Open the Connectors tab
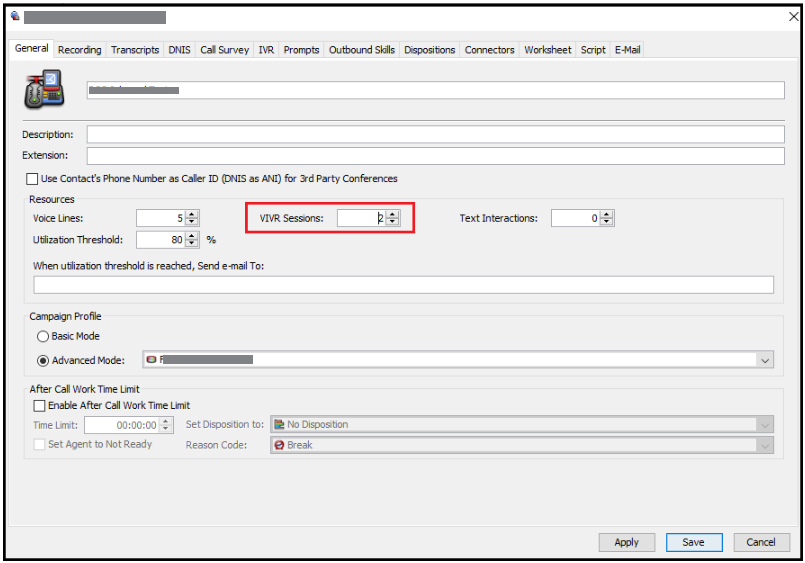Image resolution: width=805 pixels, height=563 pixels. click(x=489, y=50)
